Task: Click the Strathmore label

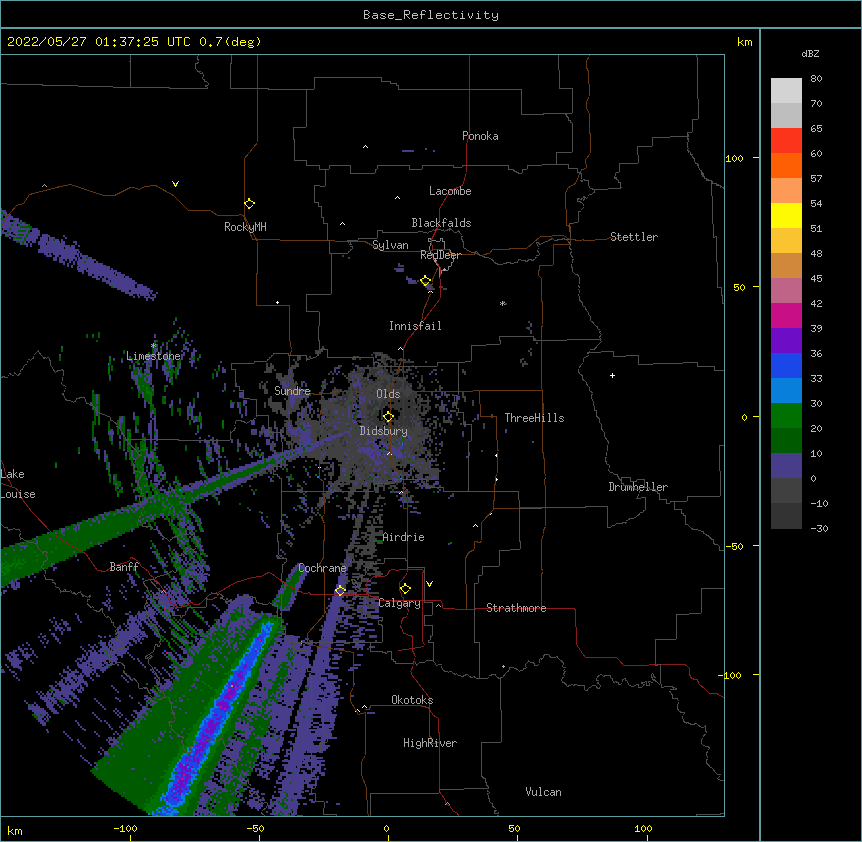Action: click(516, 608)
